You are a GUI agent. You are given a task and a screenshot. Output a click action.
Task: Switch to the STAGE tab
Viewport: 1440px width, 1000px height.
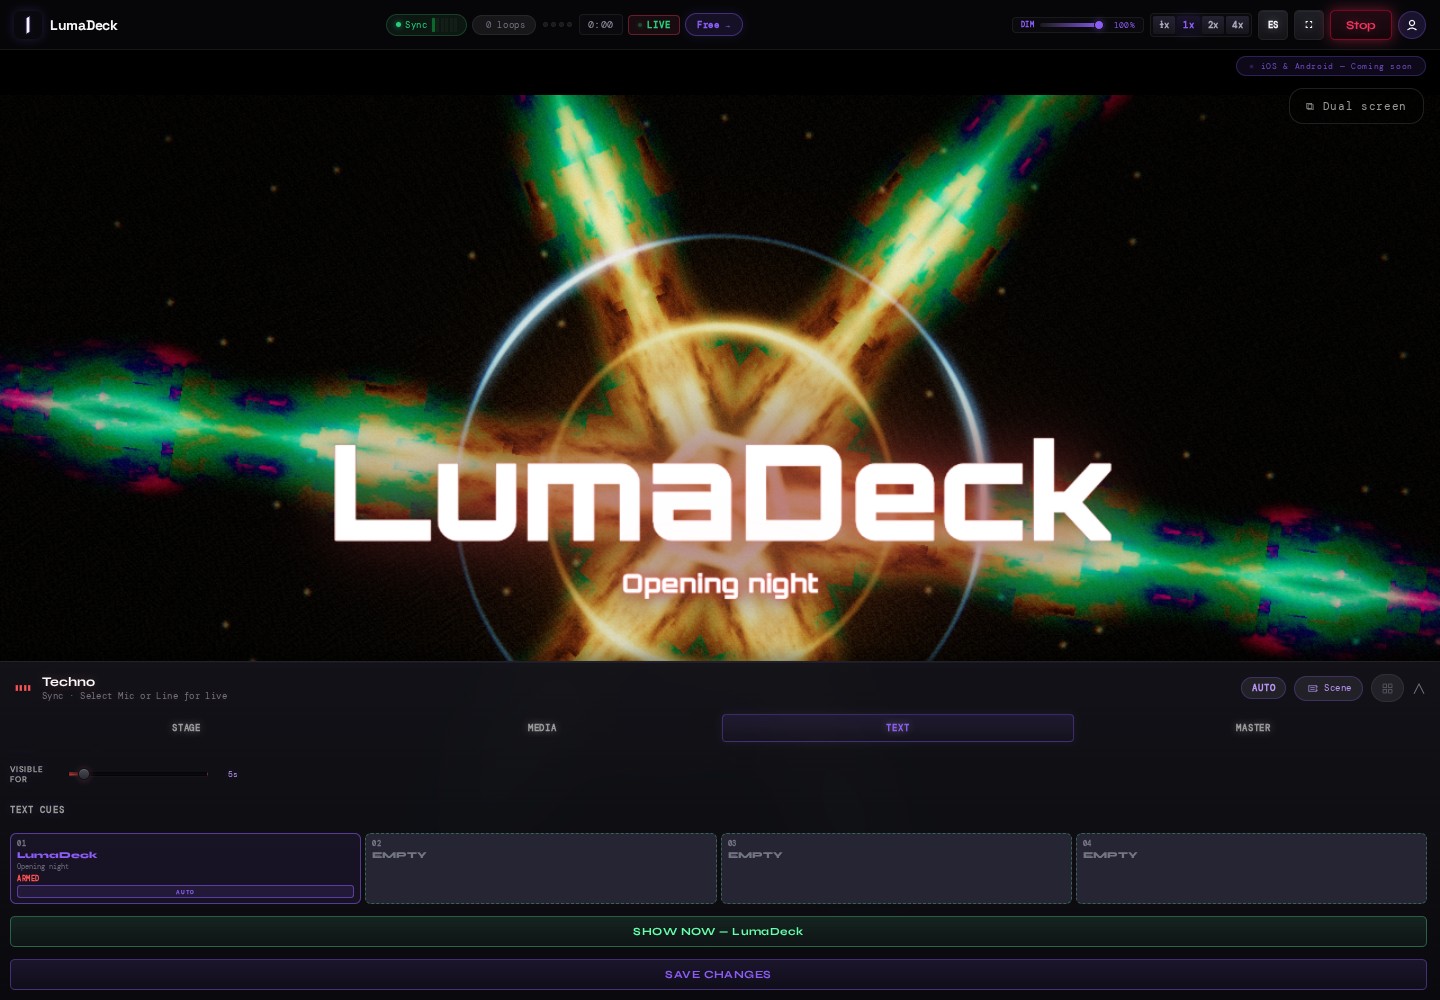pos(186,728)
